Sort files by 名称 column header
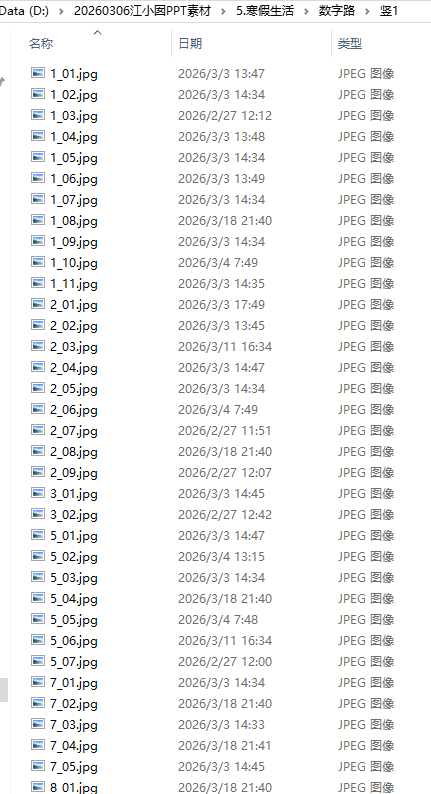 click(x=41, y=44)
